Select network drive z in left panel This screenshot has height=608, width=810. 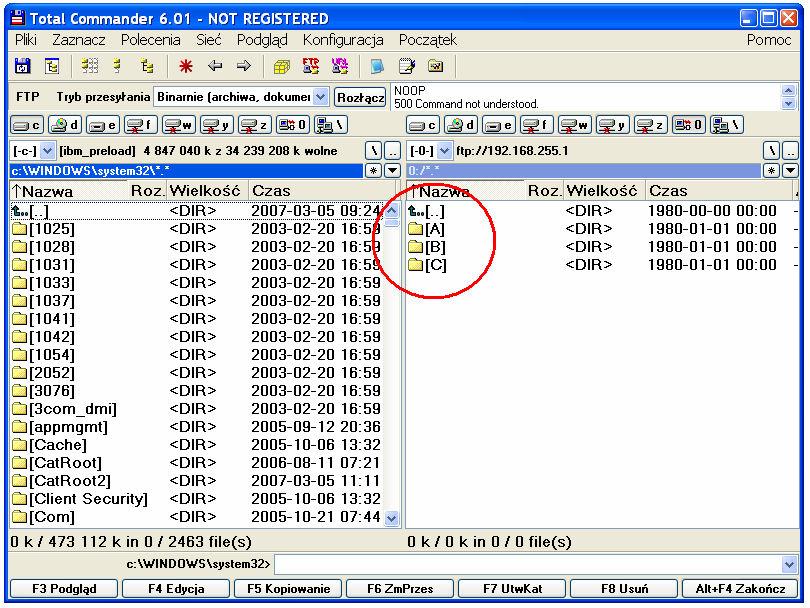255,125
